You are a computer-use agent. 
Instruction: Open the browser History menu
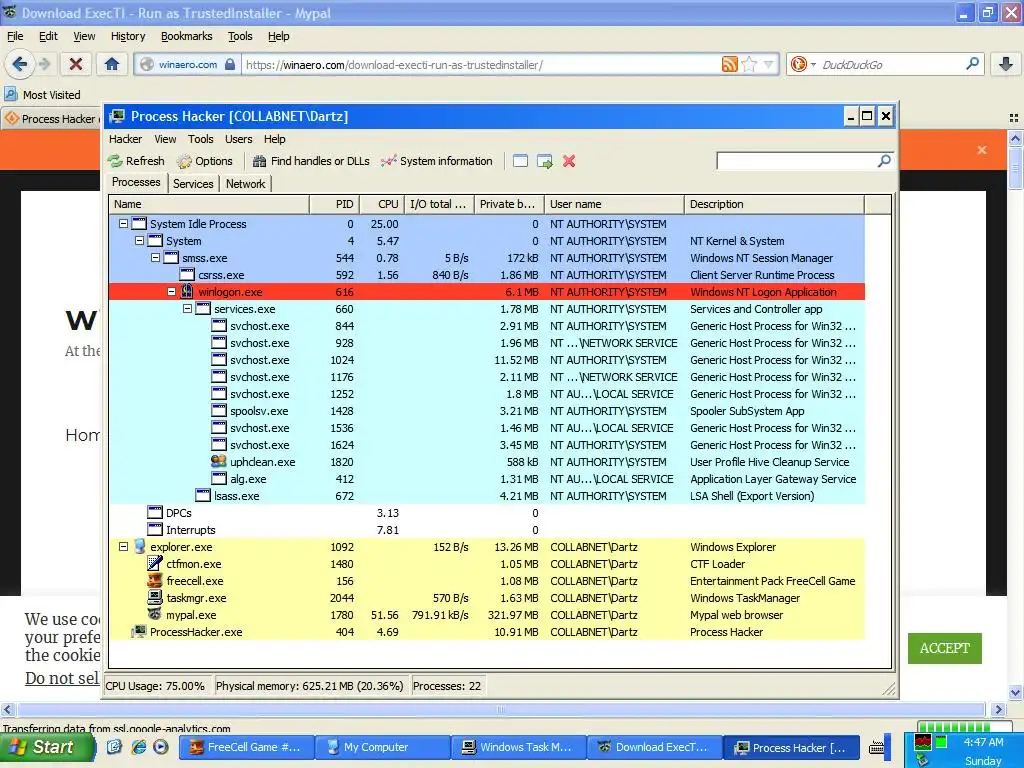pos(128,37)
